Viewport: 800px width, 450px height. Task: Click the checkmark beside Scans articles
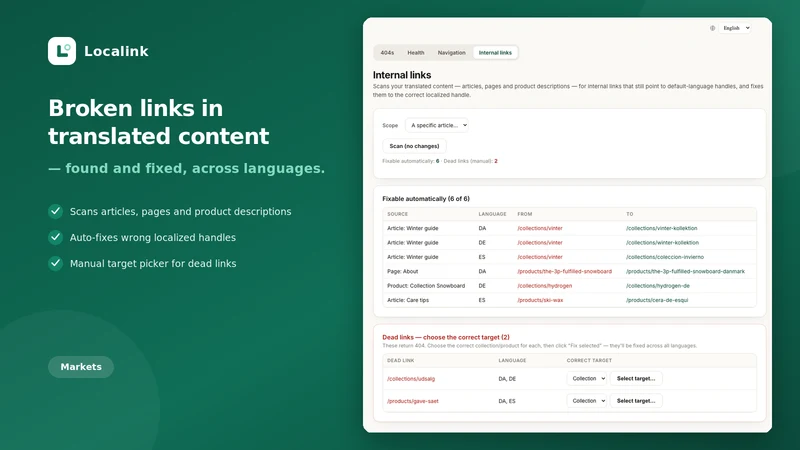pyautogui.click(x=56, y=211)
